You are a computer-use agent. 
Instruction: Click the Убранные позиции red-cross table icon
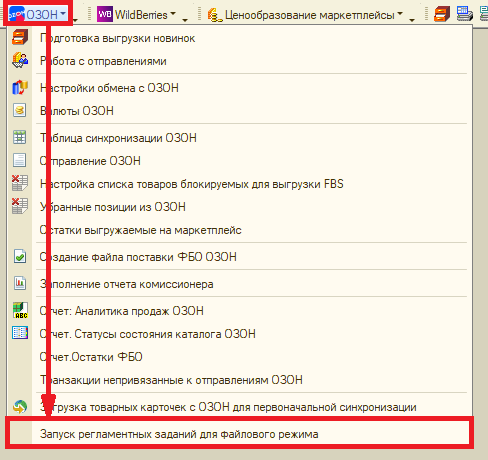20,206
